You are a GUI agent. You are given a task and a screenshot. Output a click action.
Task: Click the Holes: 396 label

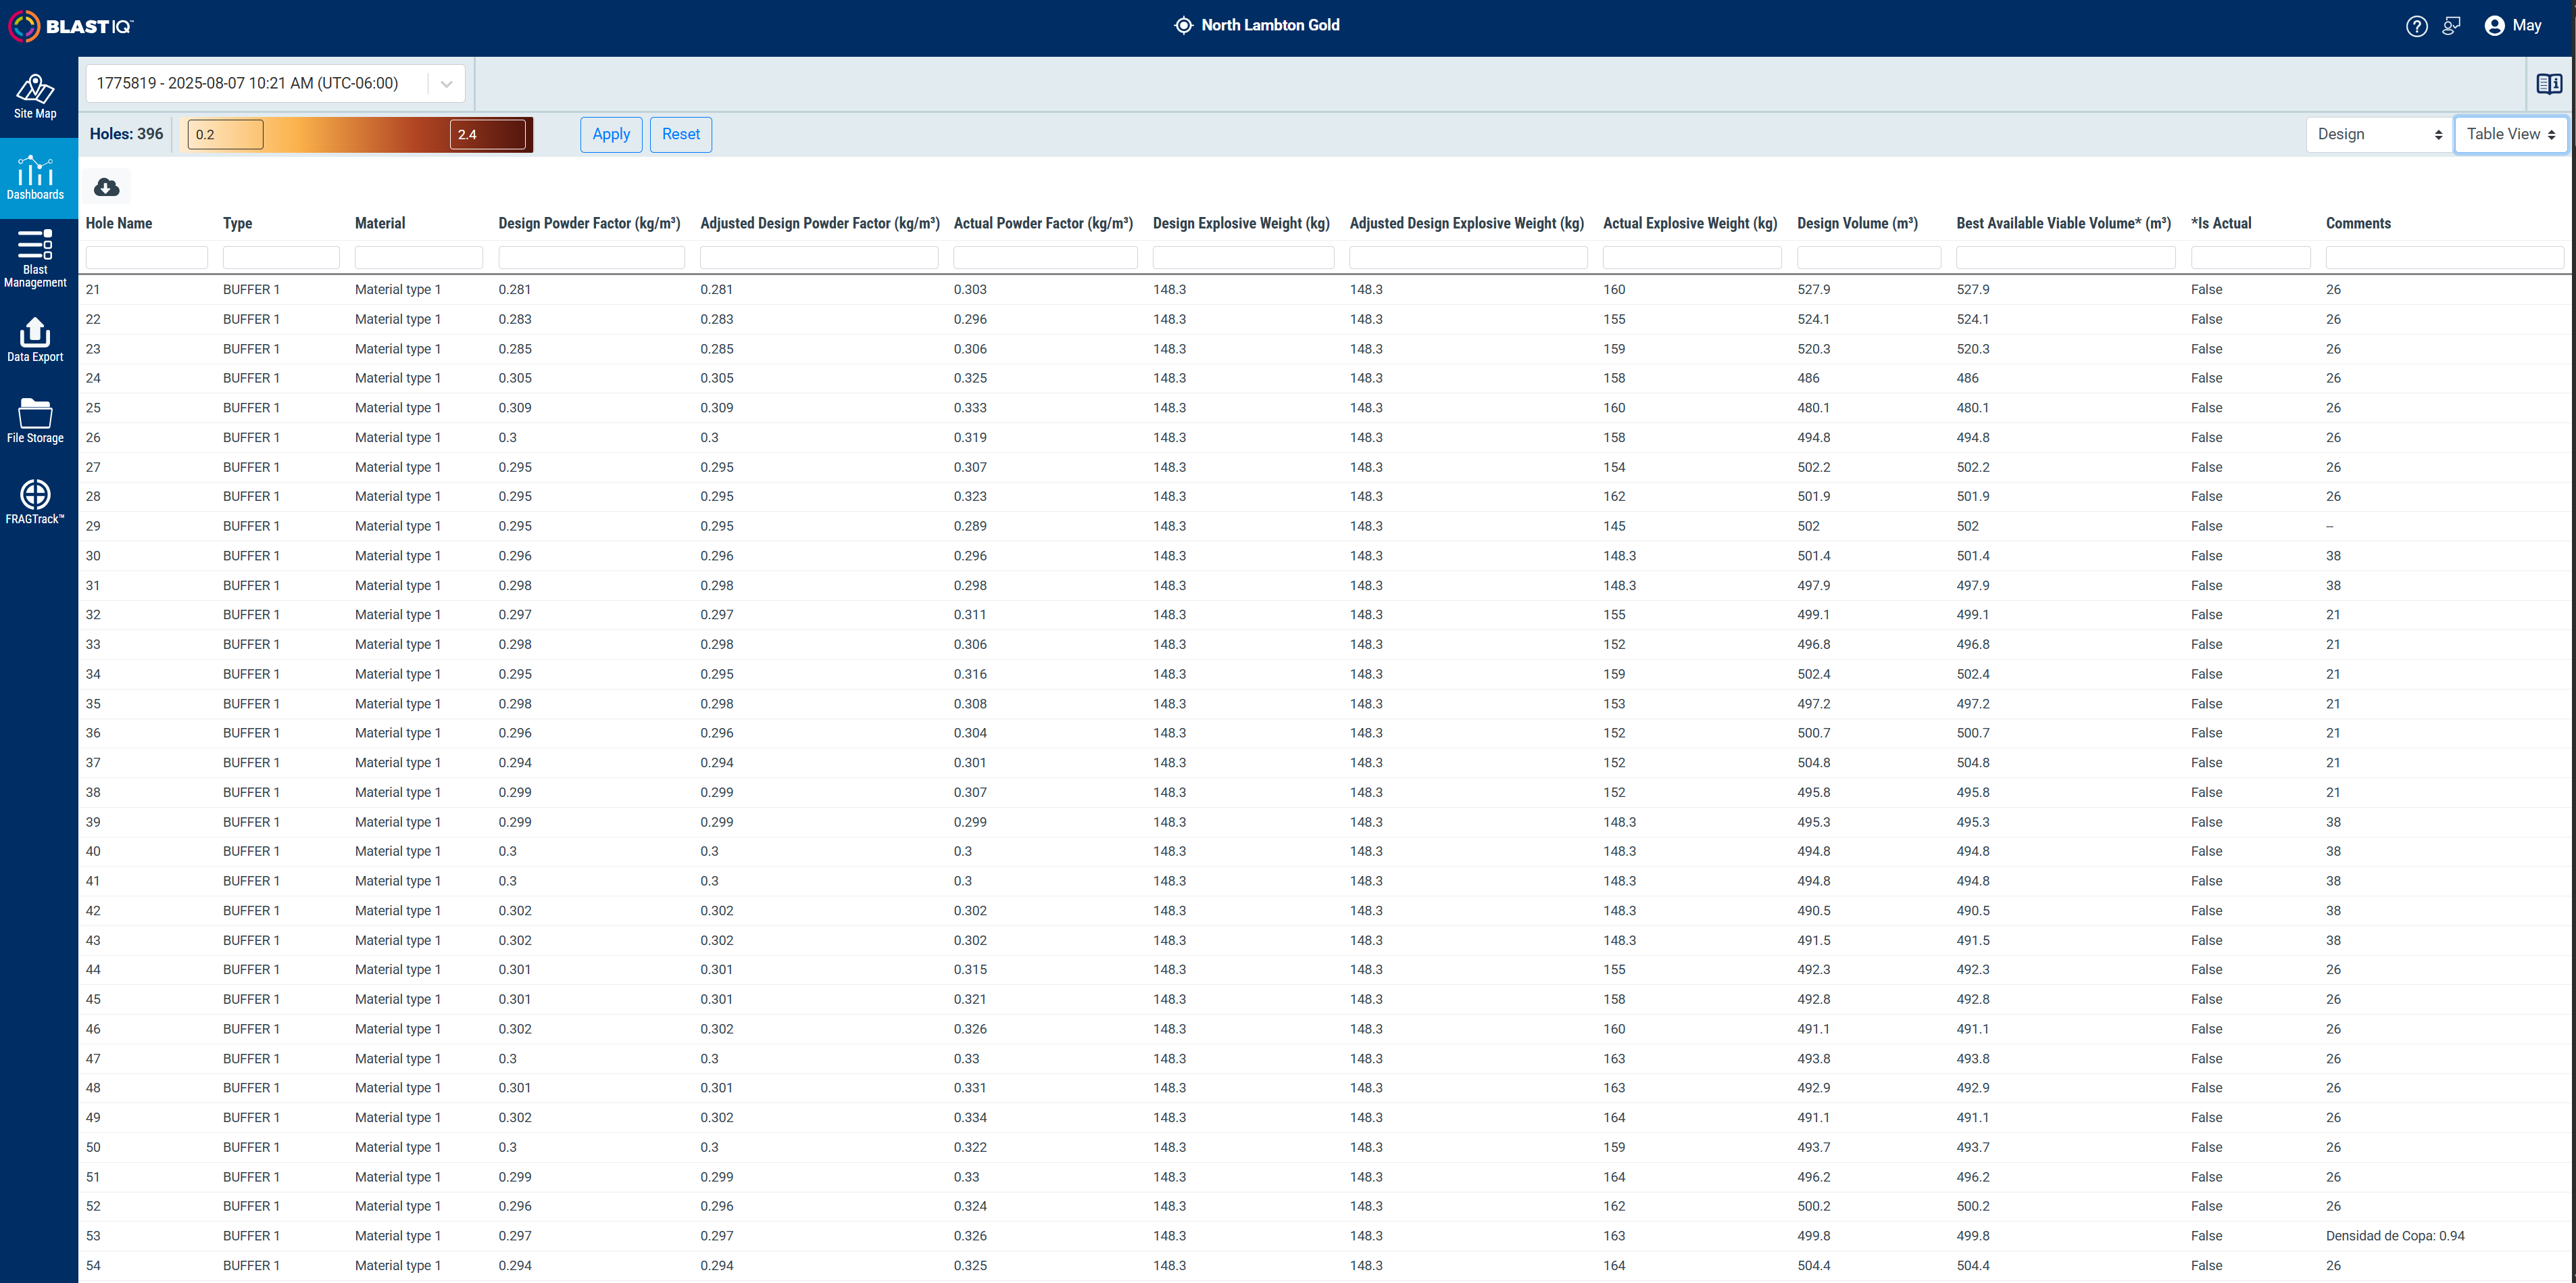(126, 134)
